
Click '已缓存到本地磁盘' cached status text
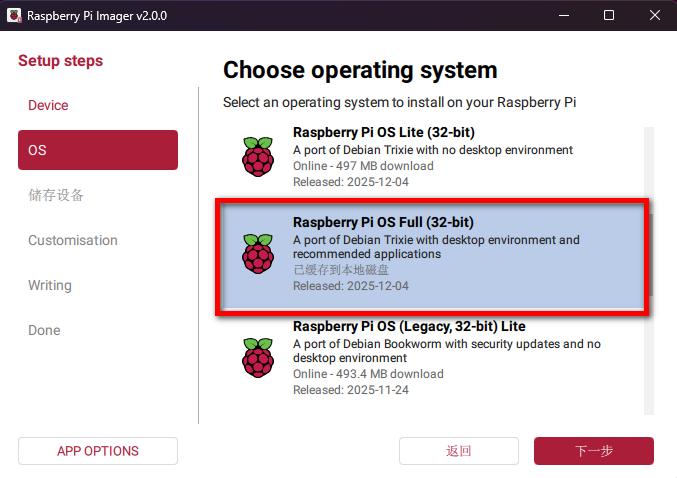coord(341,270)
